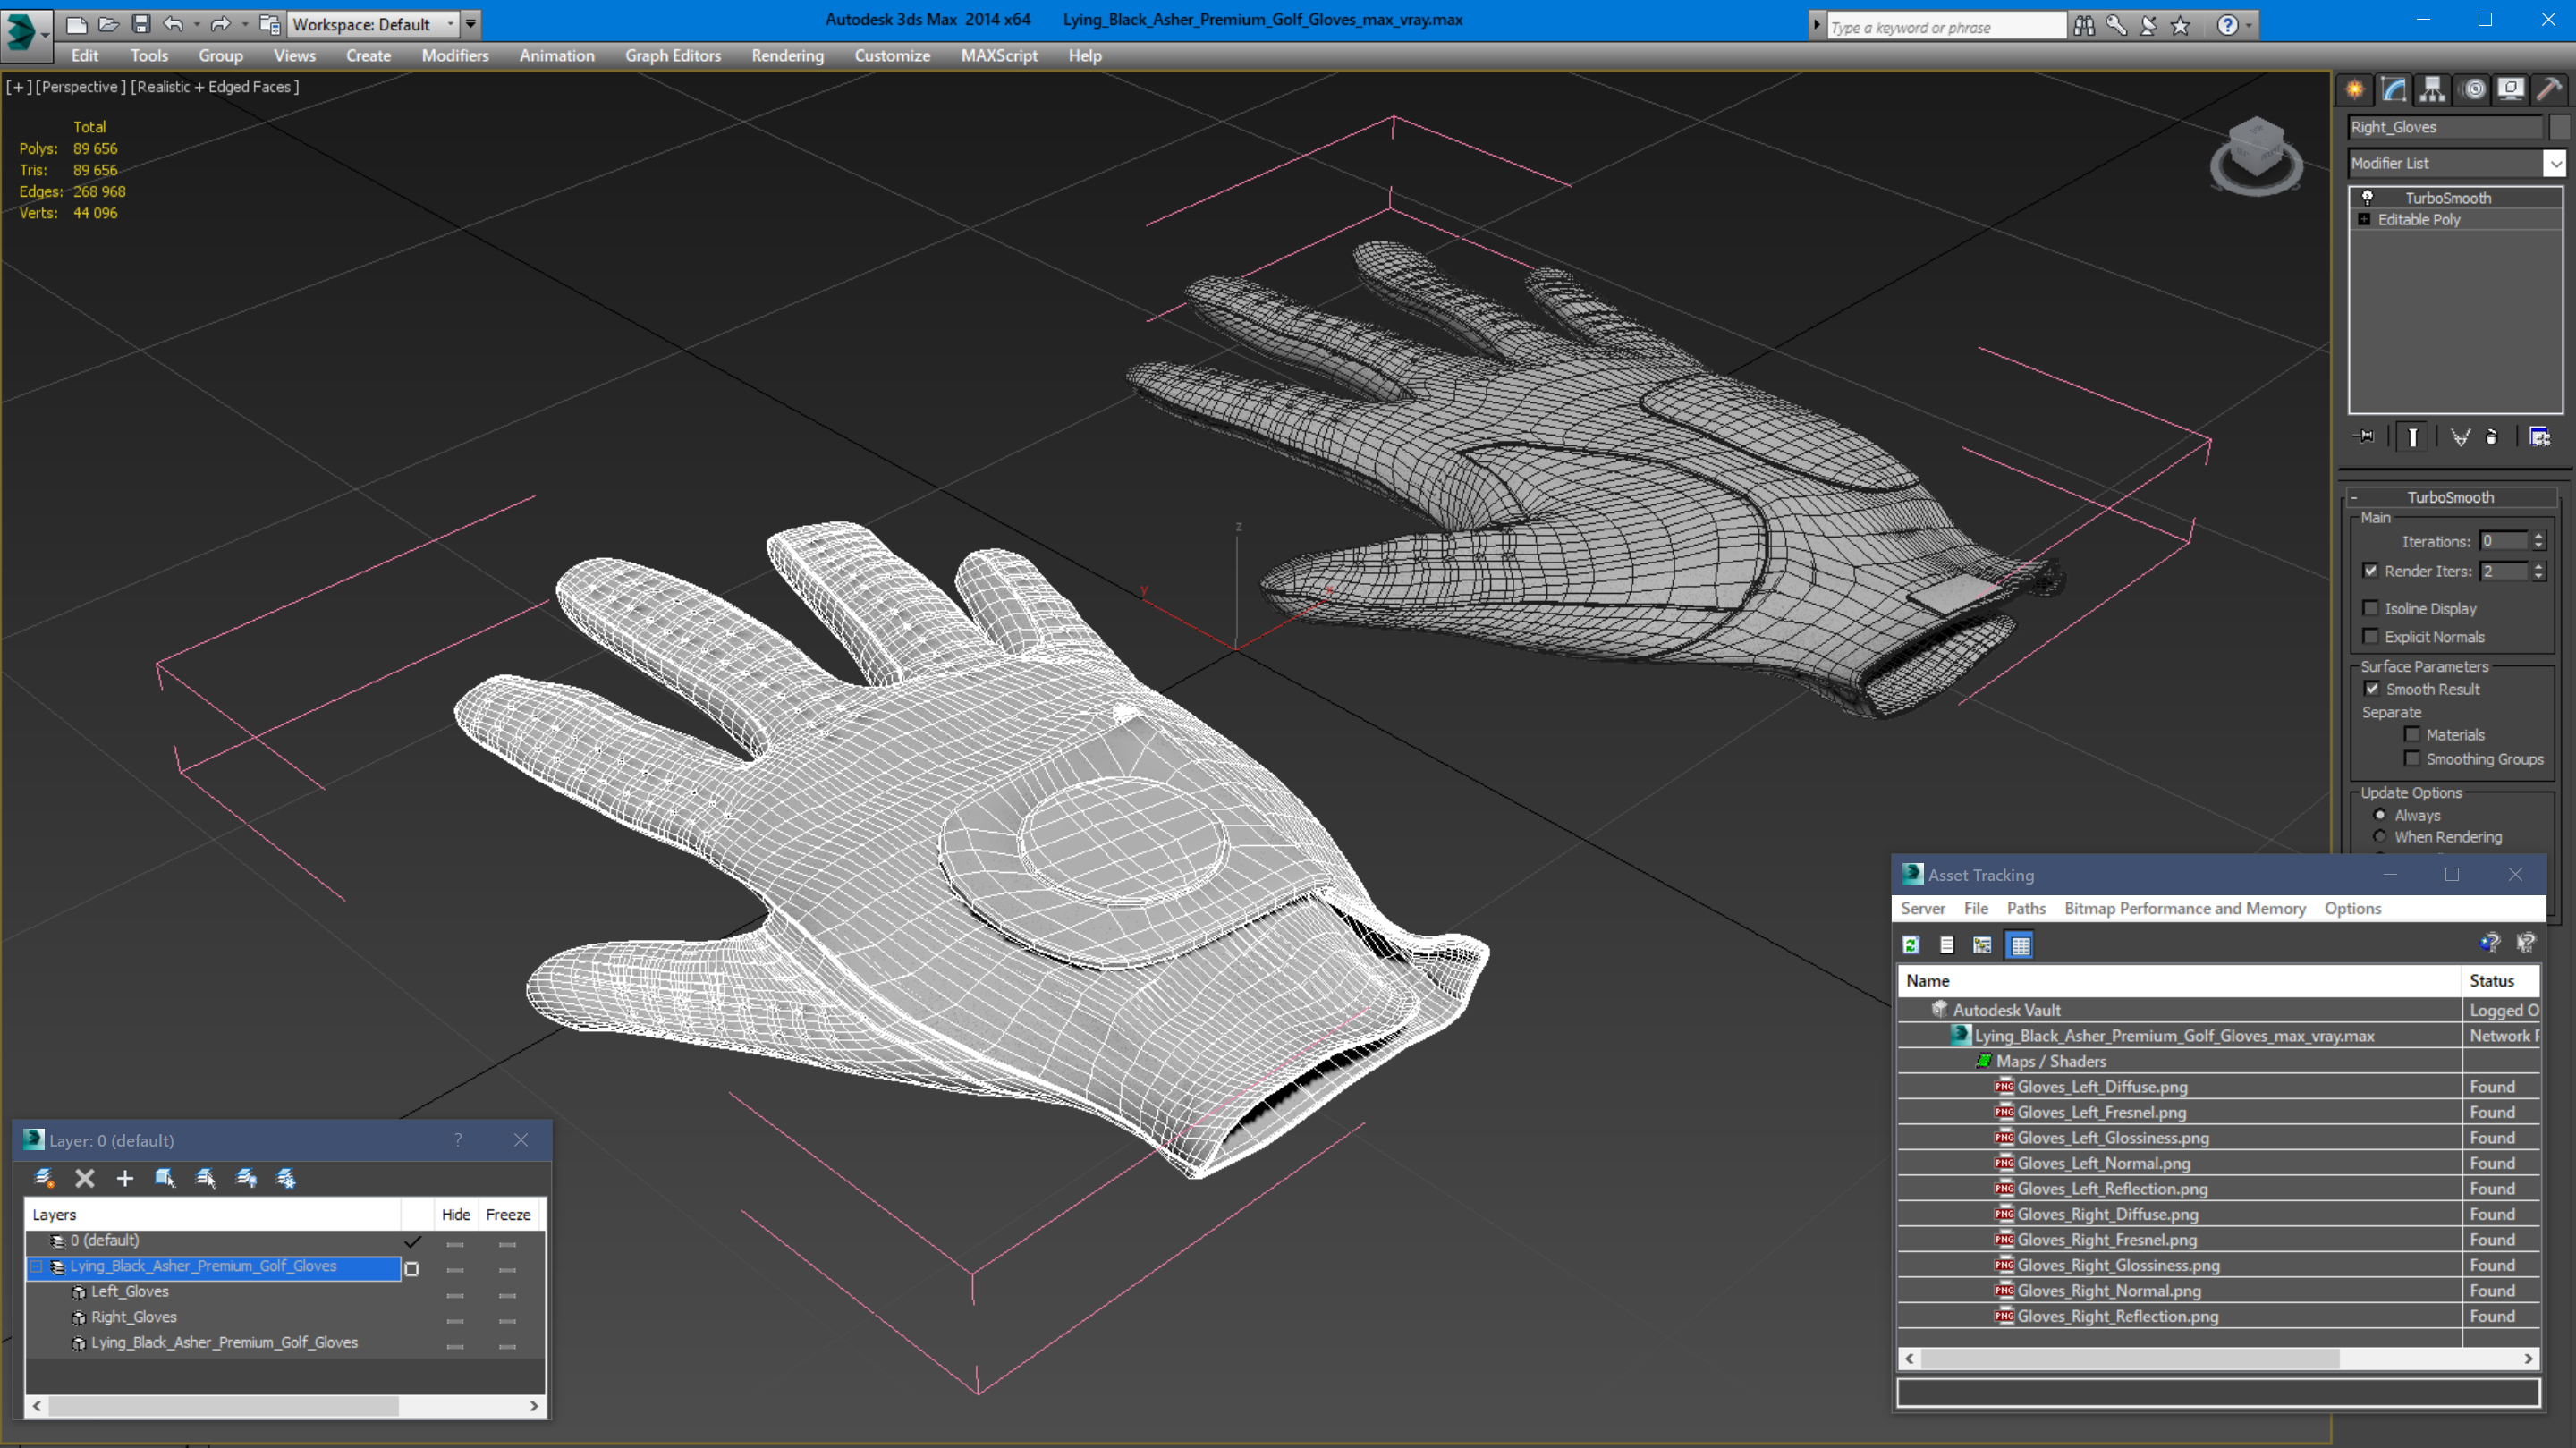The width and height of the screenshot is (2576, 1448).
Task: Enable the Isoline Display checkbox
Action: (2370, 608)
